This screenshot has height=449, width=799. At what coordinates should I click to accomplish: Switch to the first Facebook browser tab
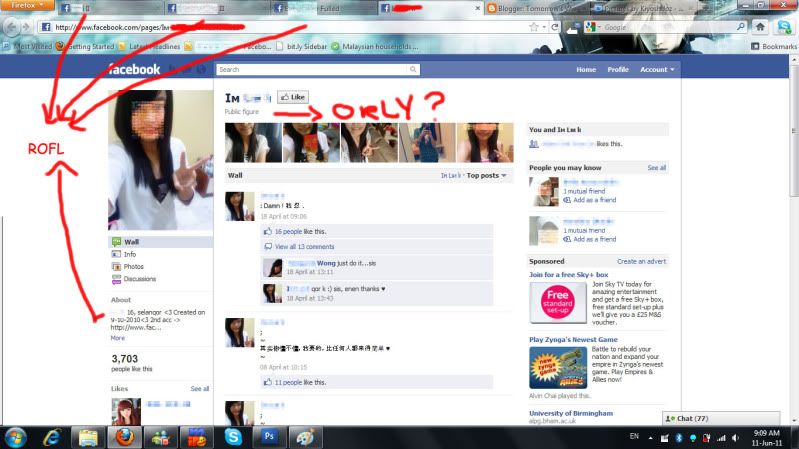[x=110, y=8]
